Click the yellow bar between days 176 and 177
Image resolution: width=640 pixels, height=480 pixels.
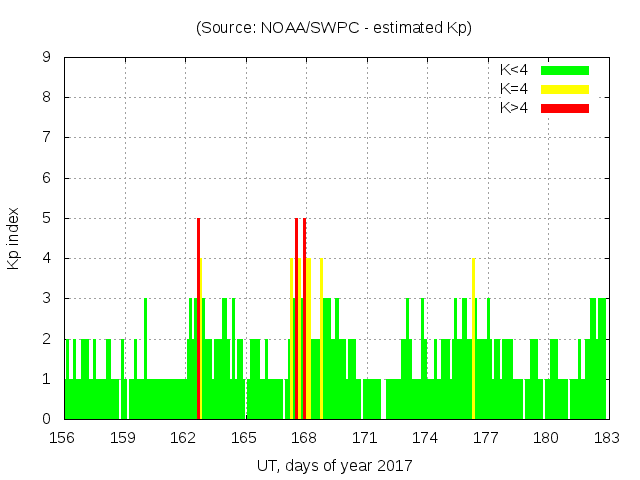pos(473,338)
